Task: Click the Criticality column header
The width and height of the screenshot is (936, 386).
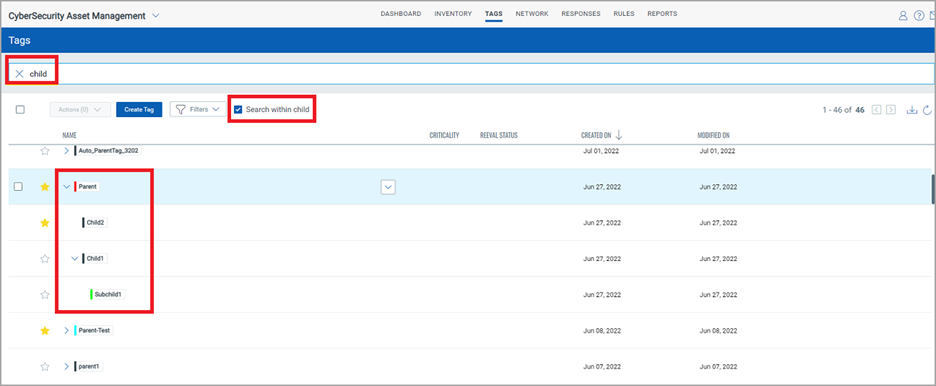Action: [444, 135]
